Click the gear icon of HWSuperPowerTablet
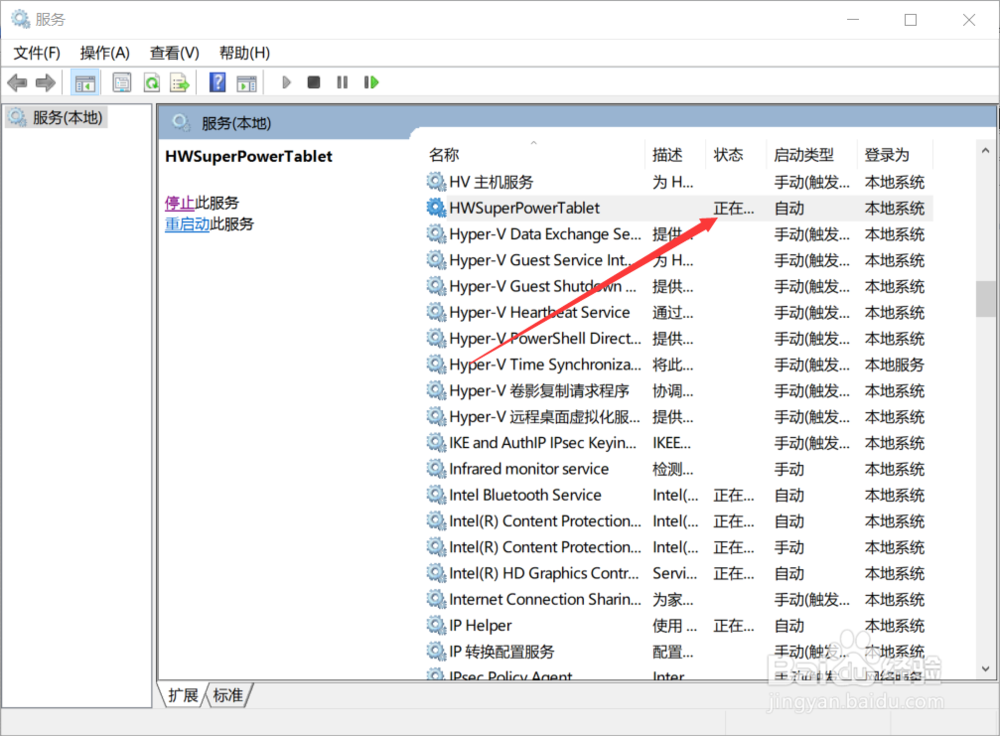1000x736 pixels. tap(436, 208)
